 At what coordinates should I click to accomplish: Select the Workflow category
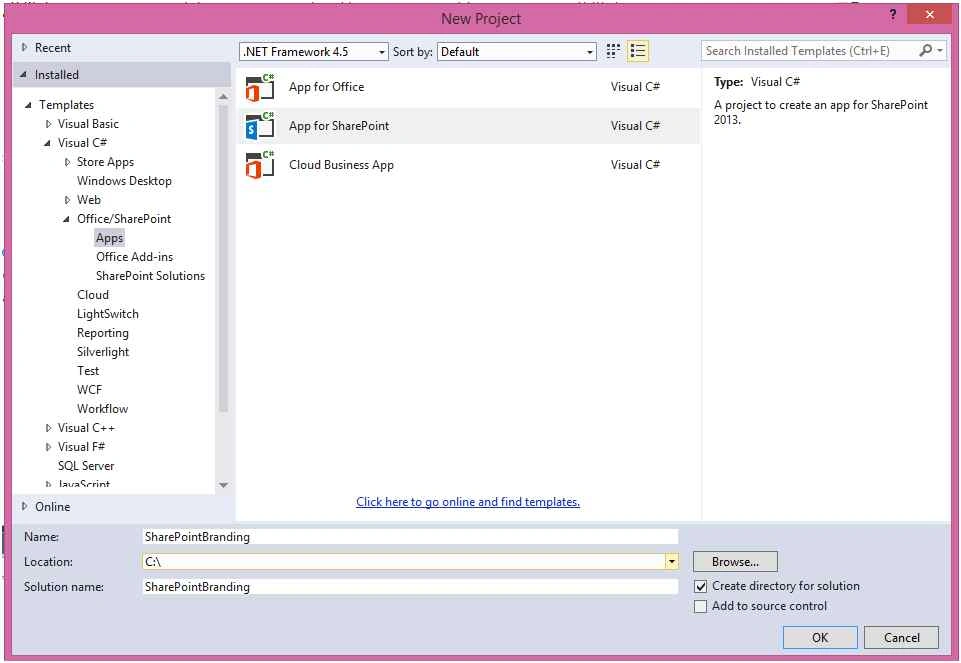102,409
